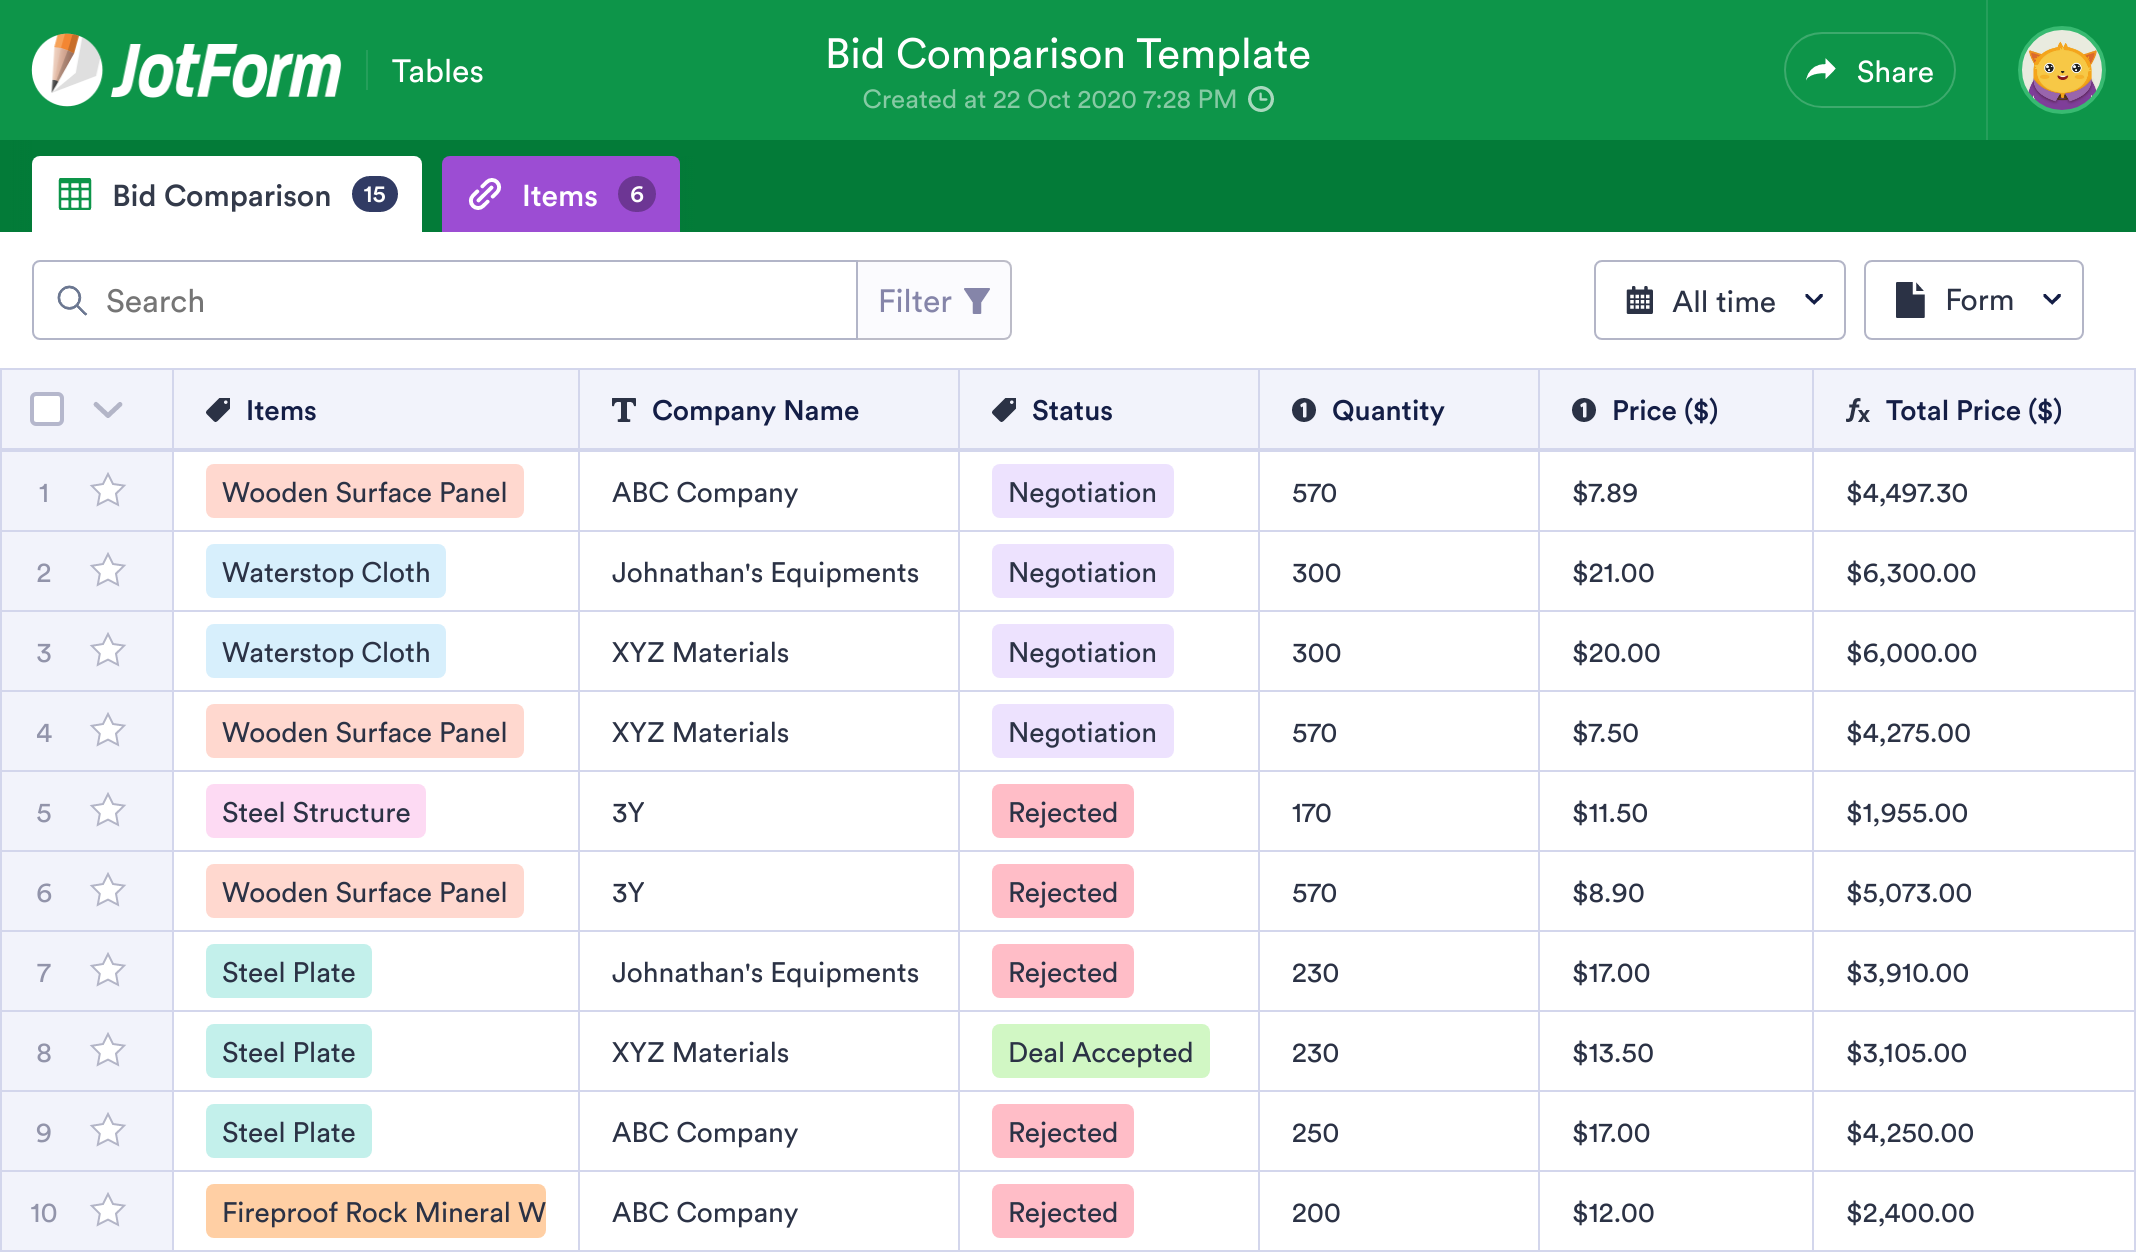
Task: Click the Form document icon
Action: pyautogui.click(x=1909, y=301)
